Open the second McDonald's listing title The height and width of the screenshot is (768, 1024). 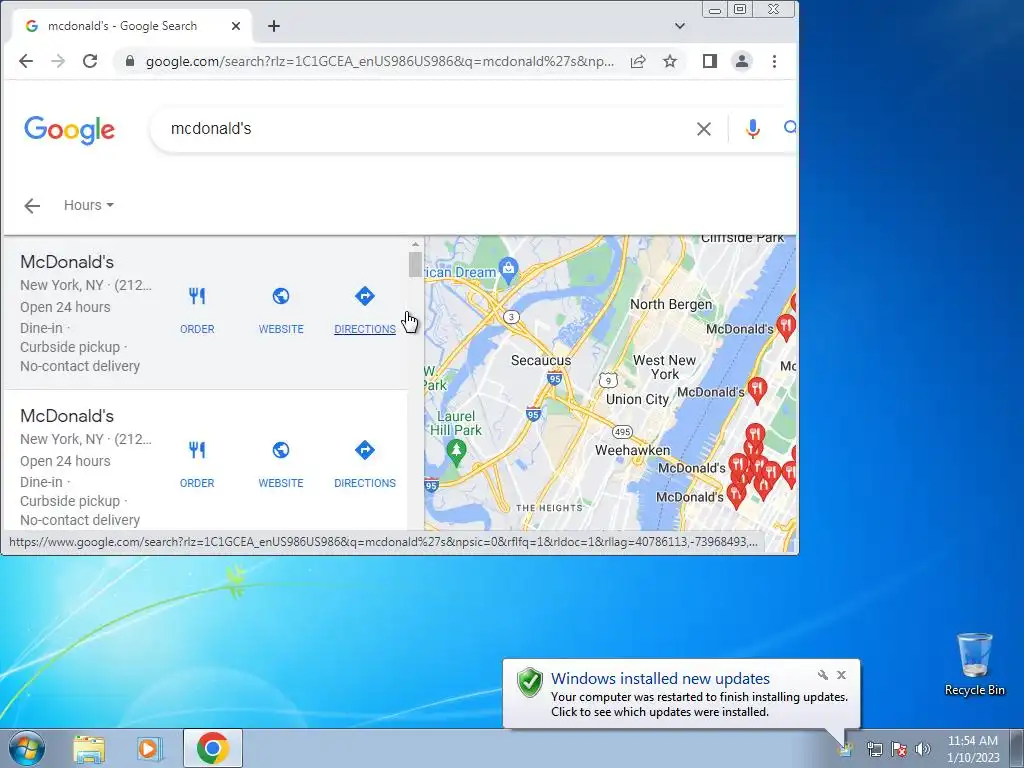(x=67, y=416)
